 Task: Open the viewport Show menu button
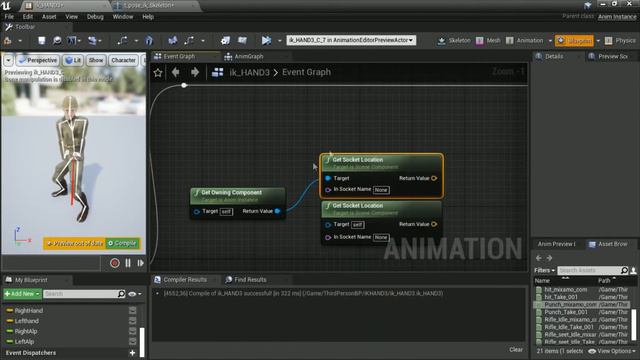coord(96,60)
